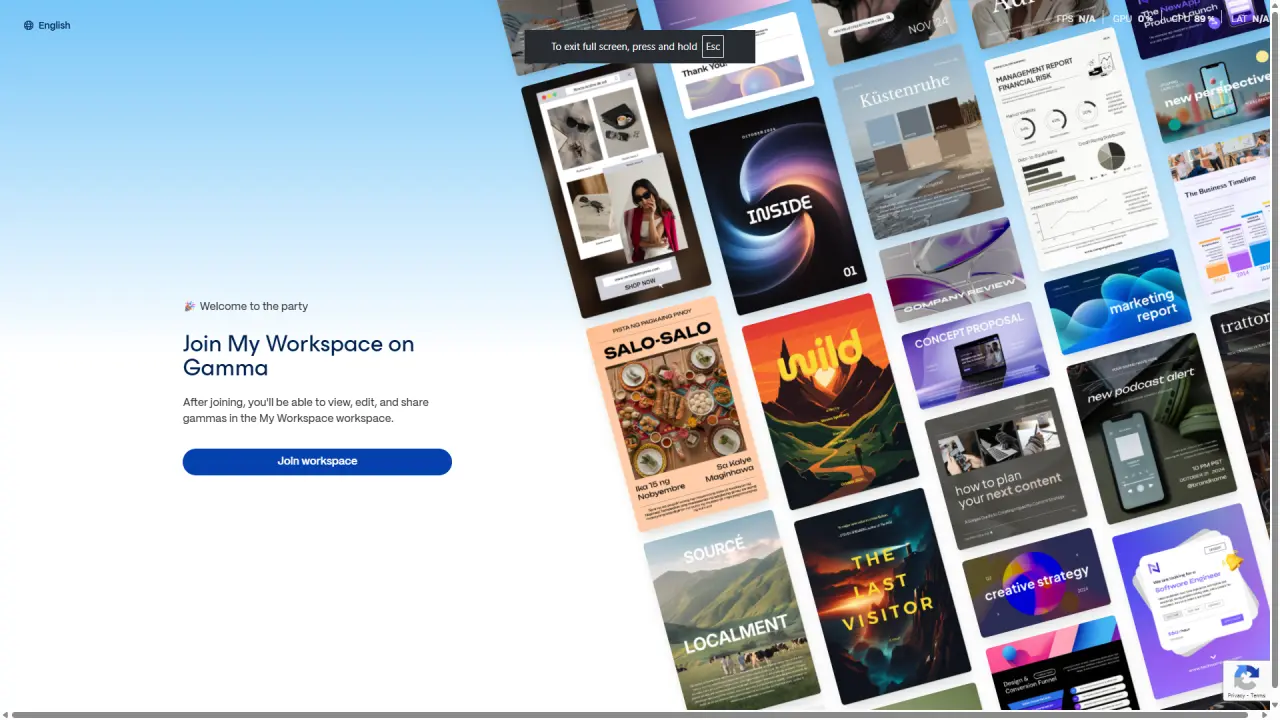Open the English language selector
This screenshot has width=1280, height=720.
coord(47,25)
